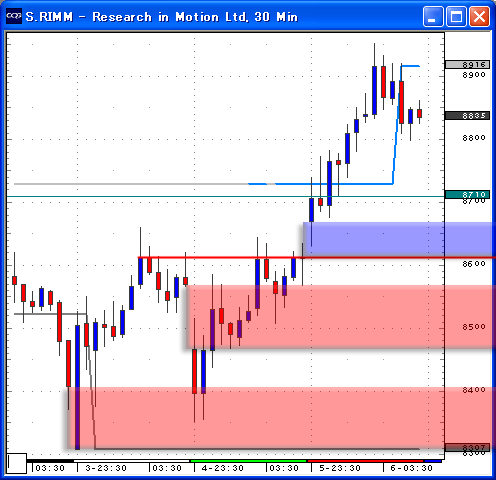This screenshot has width=496, height=480.
Task: Select the blue shaded zone above 8600
Action: coord(399,239)
